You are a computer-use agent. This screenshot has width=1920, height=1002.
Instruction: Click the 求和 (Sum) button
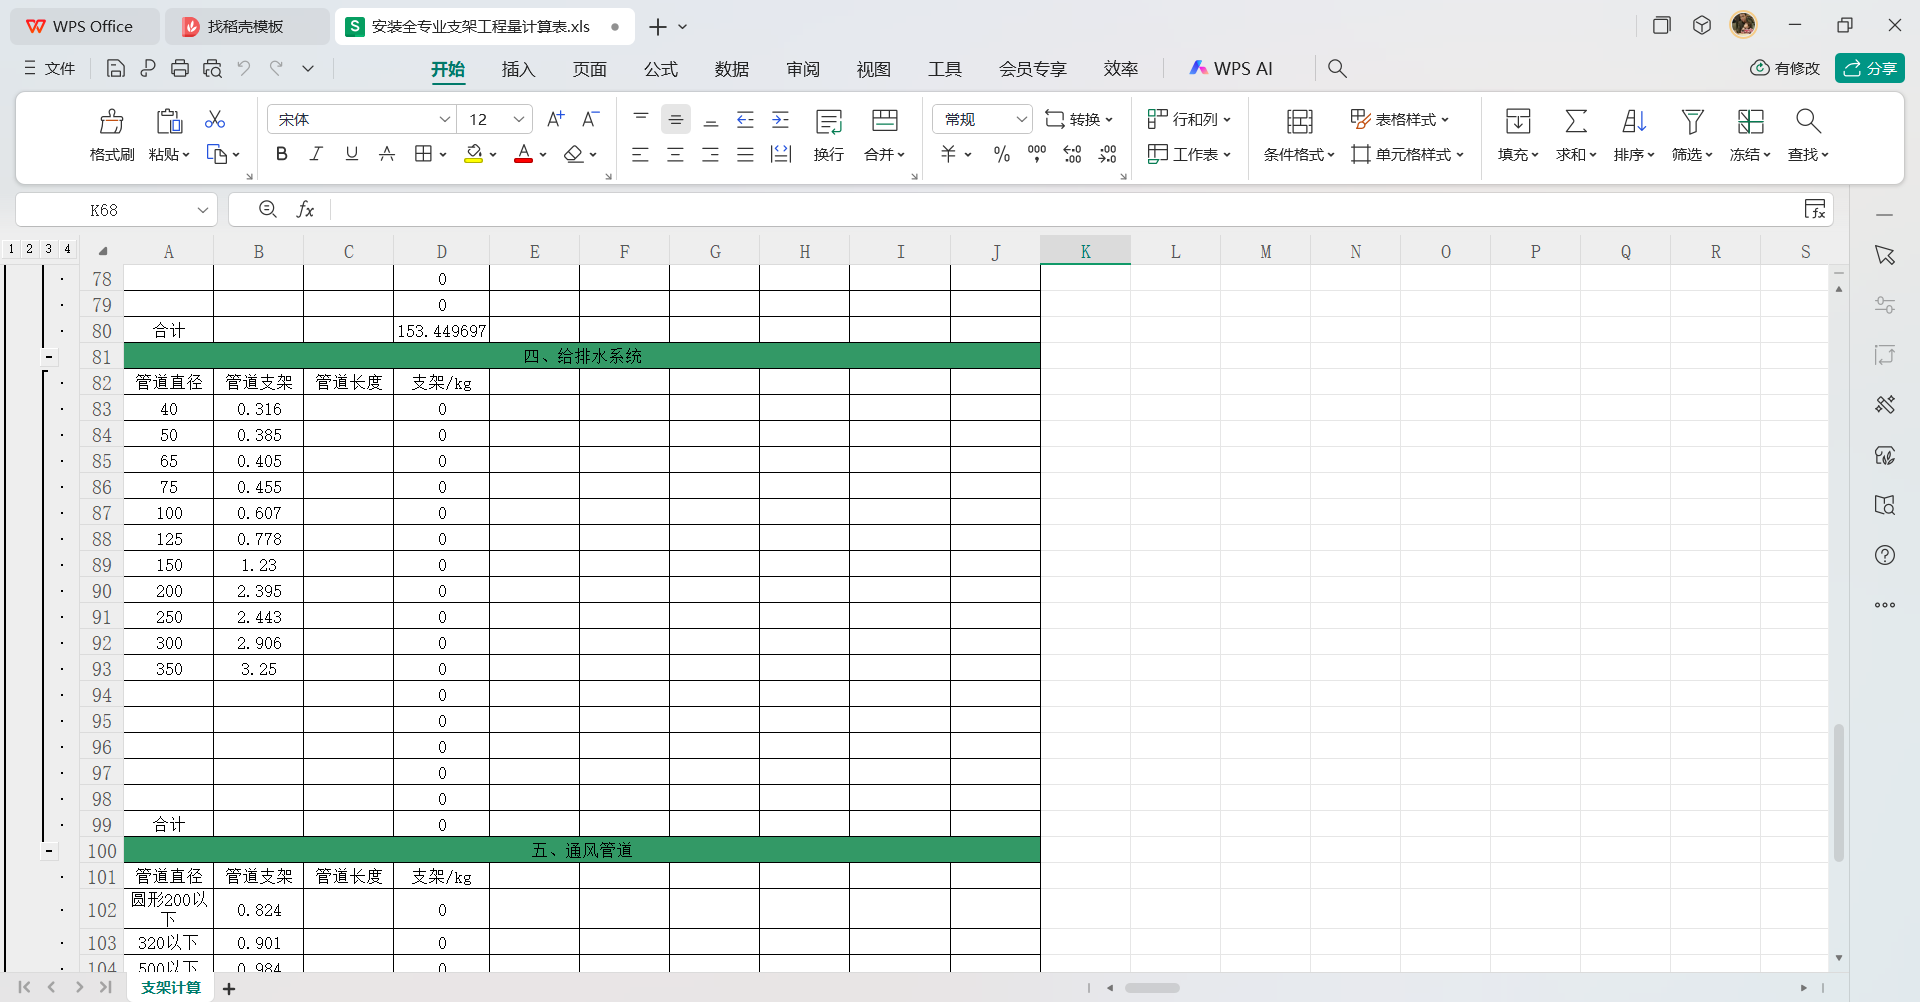point(1576,136)
